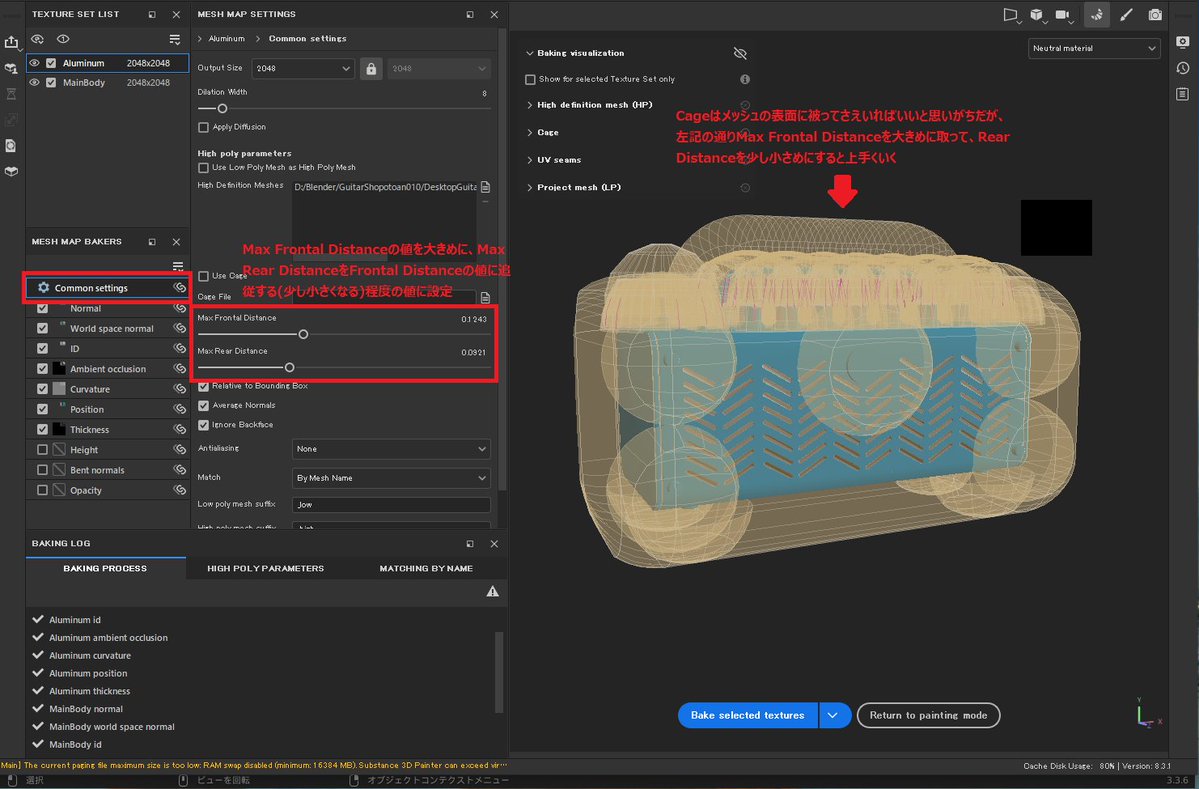Screen dimensions: 1199x789
Task: Enable the Height baker checkbox
Action: (x=43, y=450)
